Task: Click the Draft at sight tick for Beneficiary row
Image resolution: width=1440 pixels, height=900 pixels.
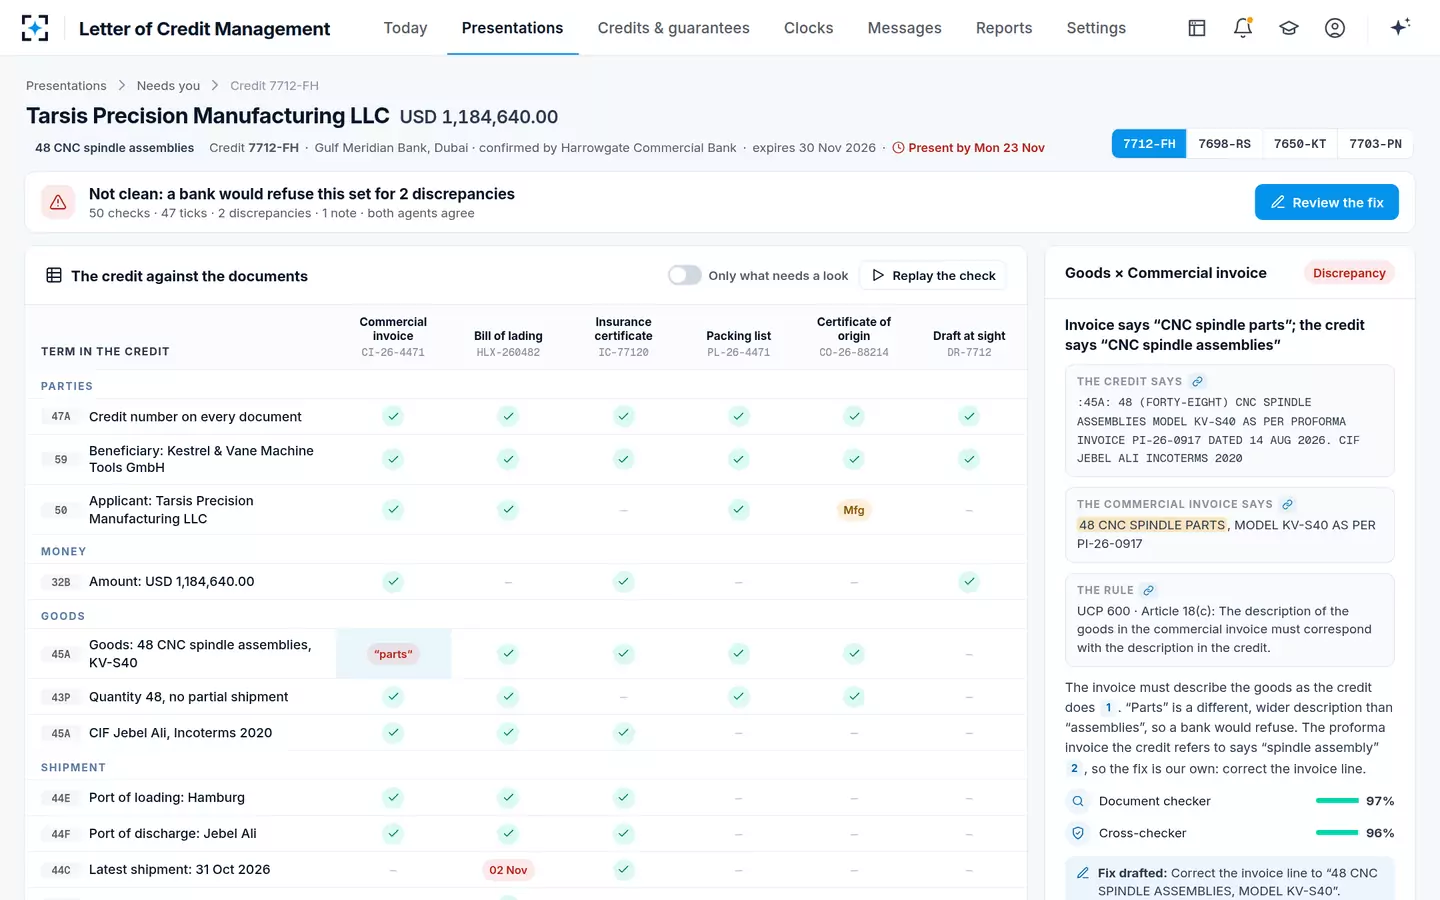Action: [968, 459]
